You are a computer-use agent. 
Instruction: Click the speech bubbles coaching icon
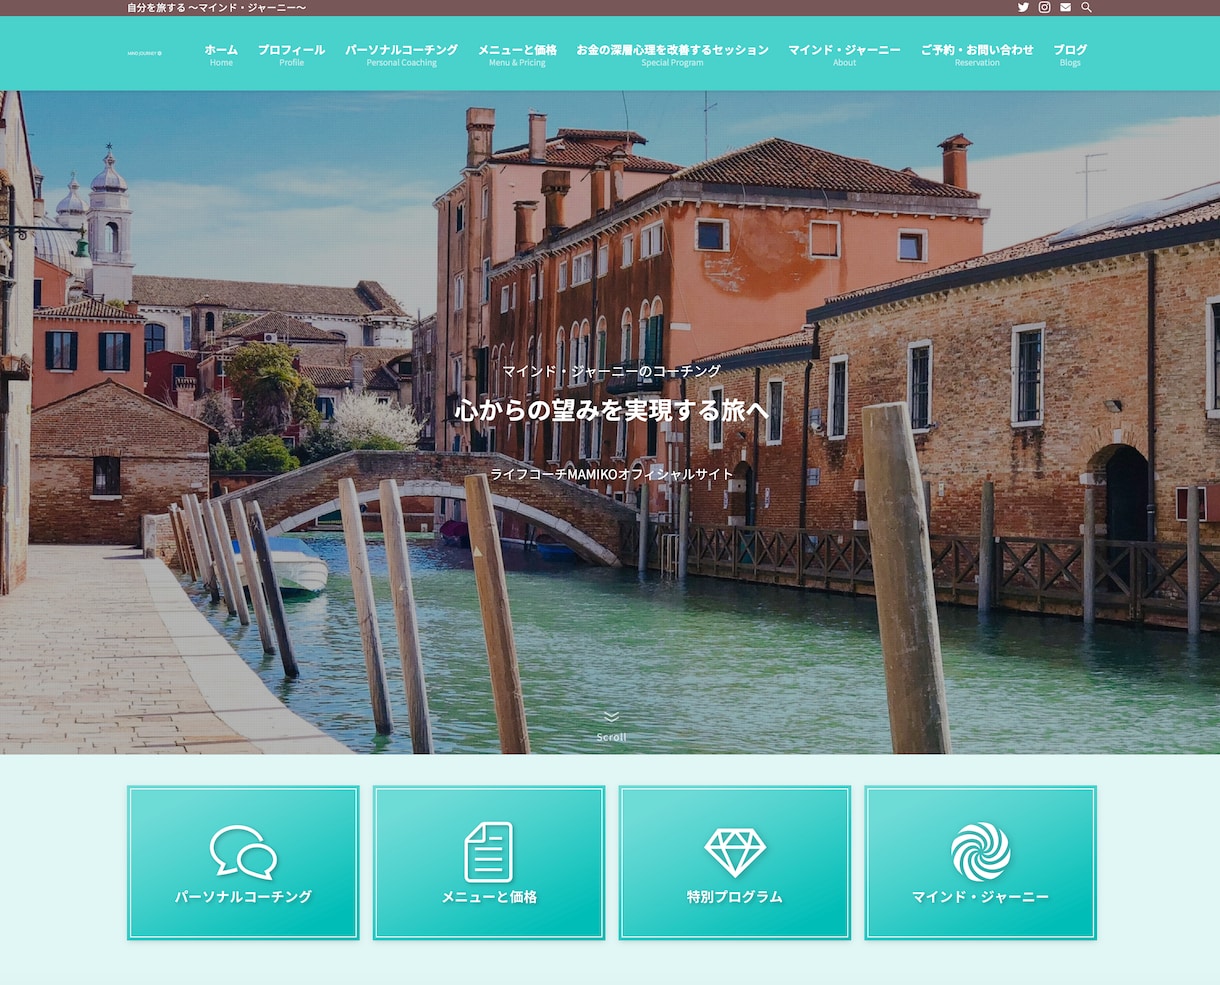pos(243,852)
